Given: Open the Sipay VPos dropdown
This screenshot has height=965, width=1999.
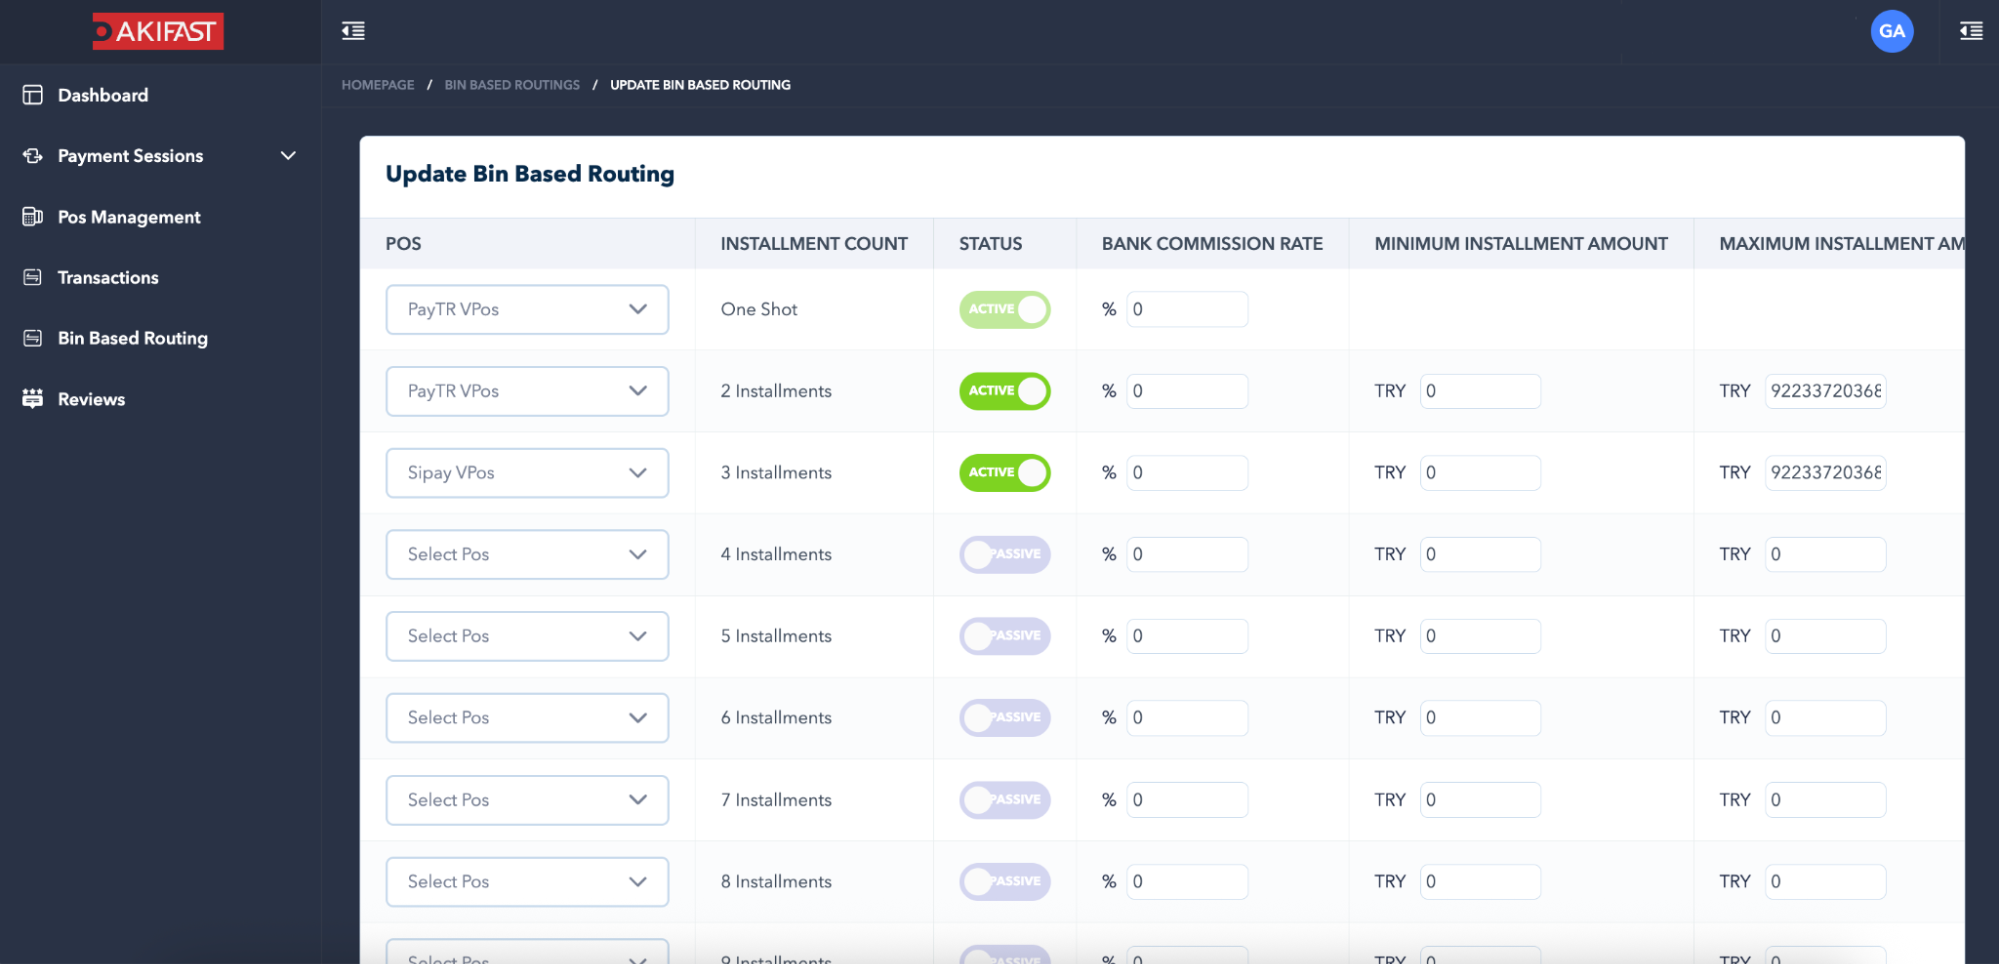Looking at the screenshot, I should pyautogui.click(x=527, y=473).
